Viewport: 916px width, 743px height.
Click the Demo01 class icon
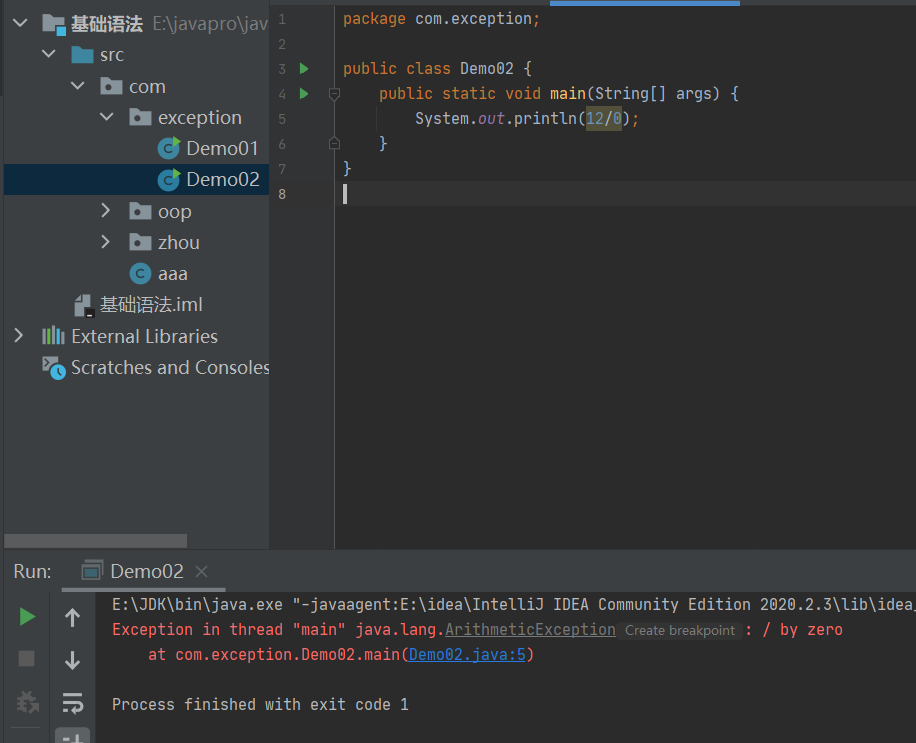pos(169,148)
